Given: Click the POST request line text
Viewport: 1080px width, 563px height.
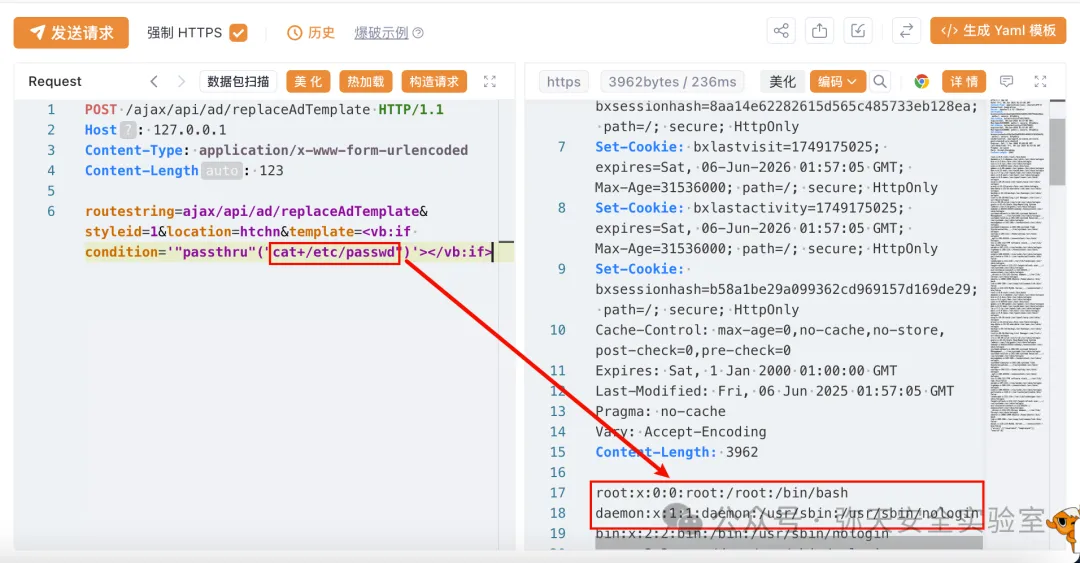Looking at the screenshot, I should [x=264, y=110].
